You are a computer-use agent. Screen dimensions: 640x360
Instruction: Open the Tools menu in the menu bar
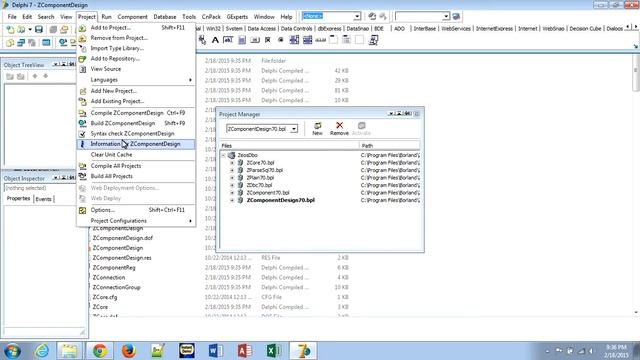coord(189,17)
